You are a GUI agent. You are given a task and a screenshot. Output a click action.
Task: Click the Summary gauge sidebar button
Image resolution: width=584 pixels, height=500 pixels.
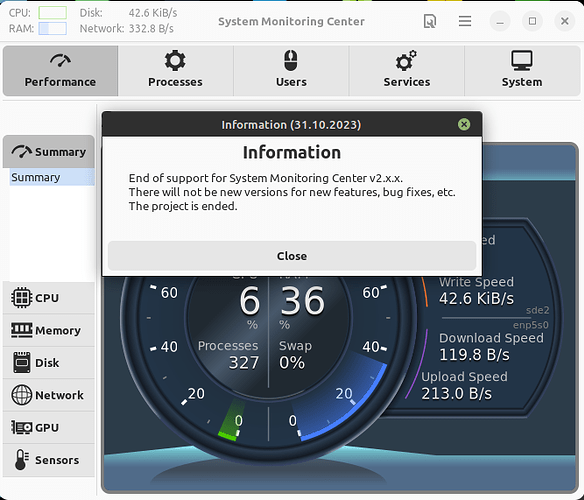pos(49,152)
